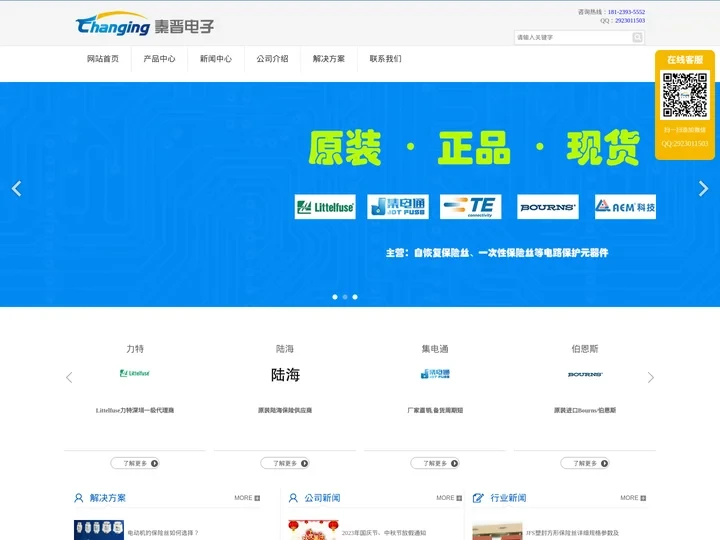
Task: Click the 行业新闻 article thumbnail
Action: point(497,531)
